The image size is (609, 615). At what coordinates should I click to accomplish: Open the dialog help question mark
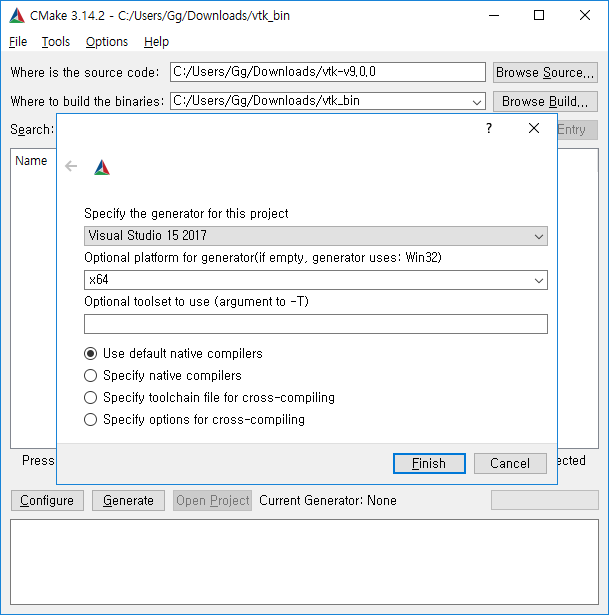[489, 128]
